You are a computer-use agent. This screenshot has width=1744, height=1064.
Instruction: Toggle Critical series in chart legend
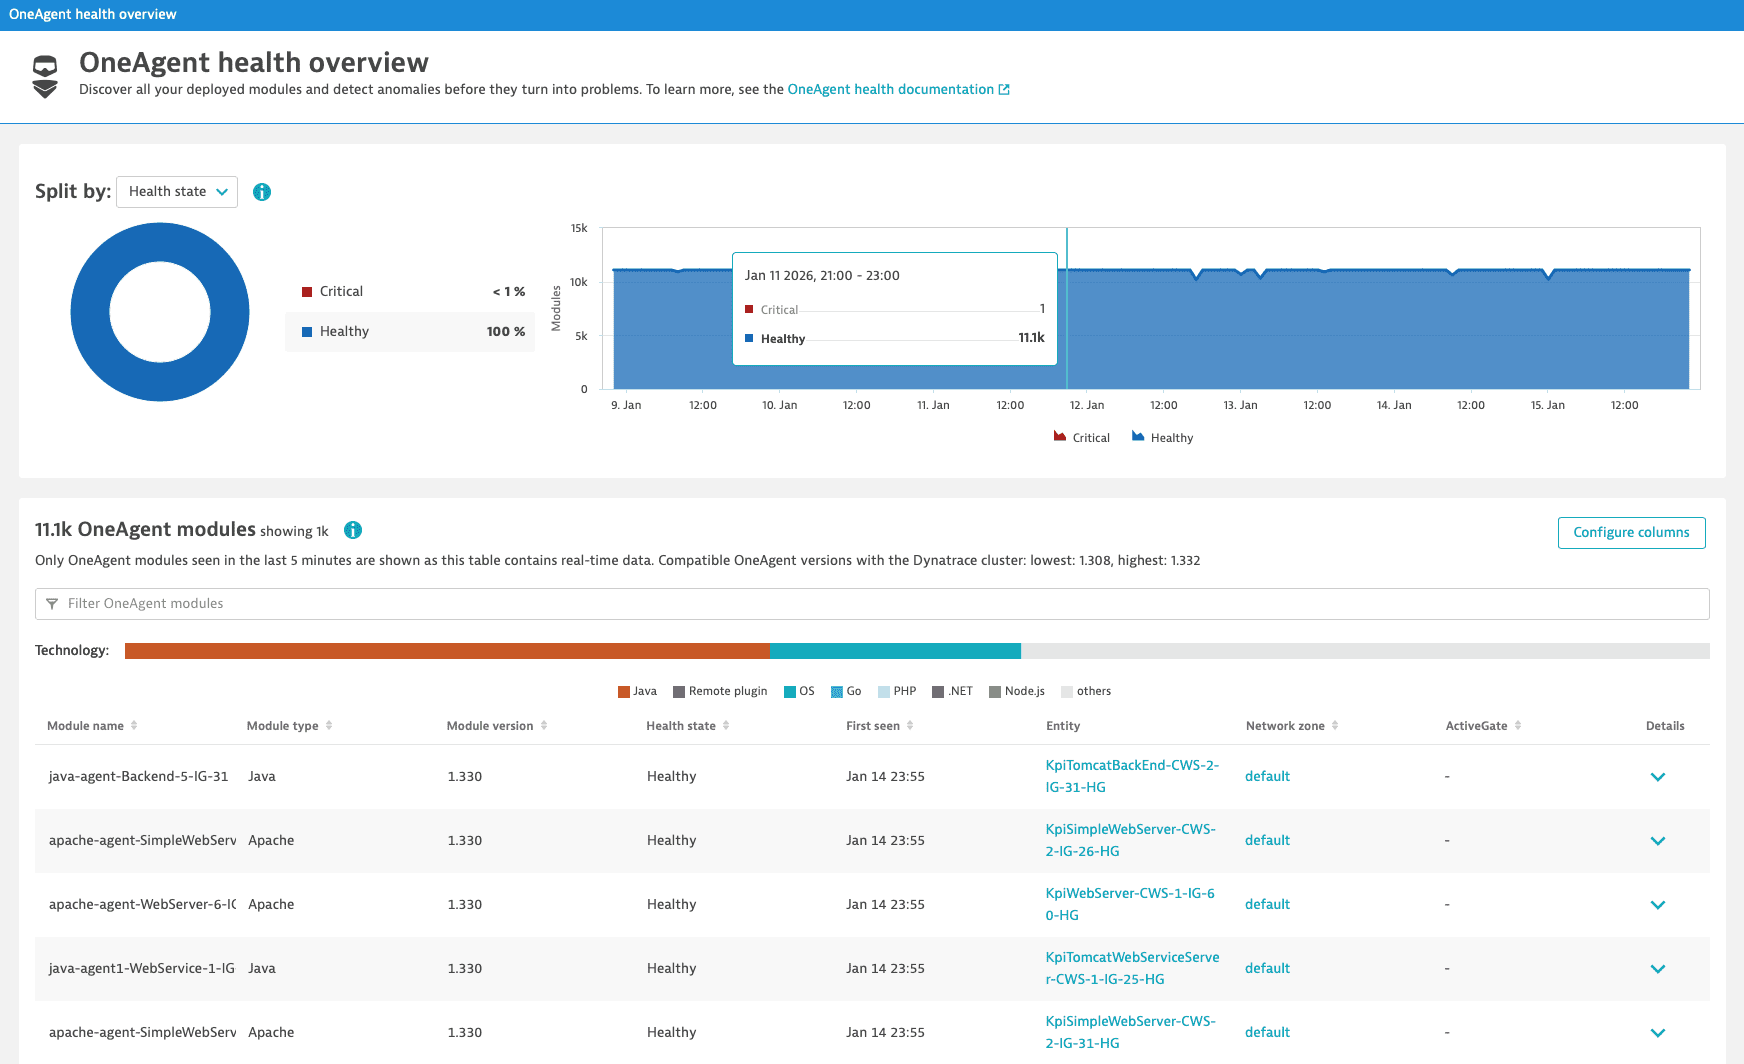point(1081,438)
